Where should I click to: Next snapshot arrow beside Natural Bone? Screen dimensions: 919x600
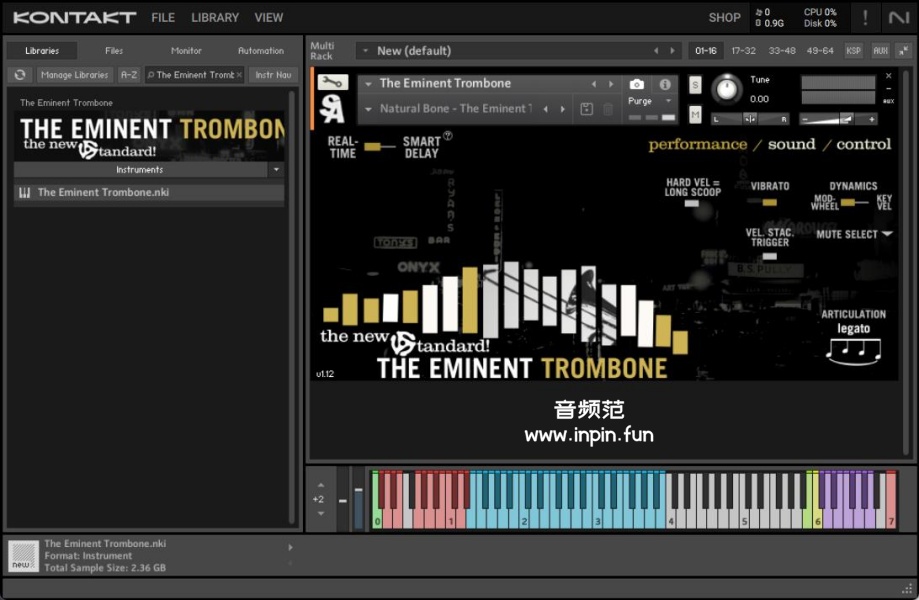point(563,109)
